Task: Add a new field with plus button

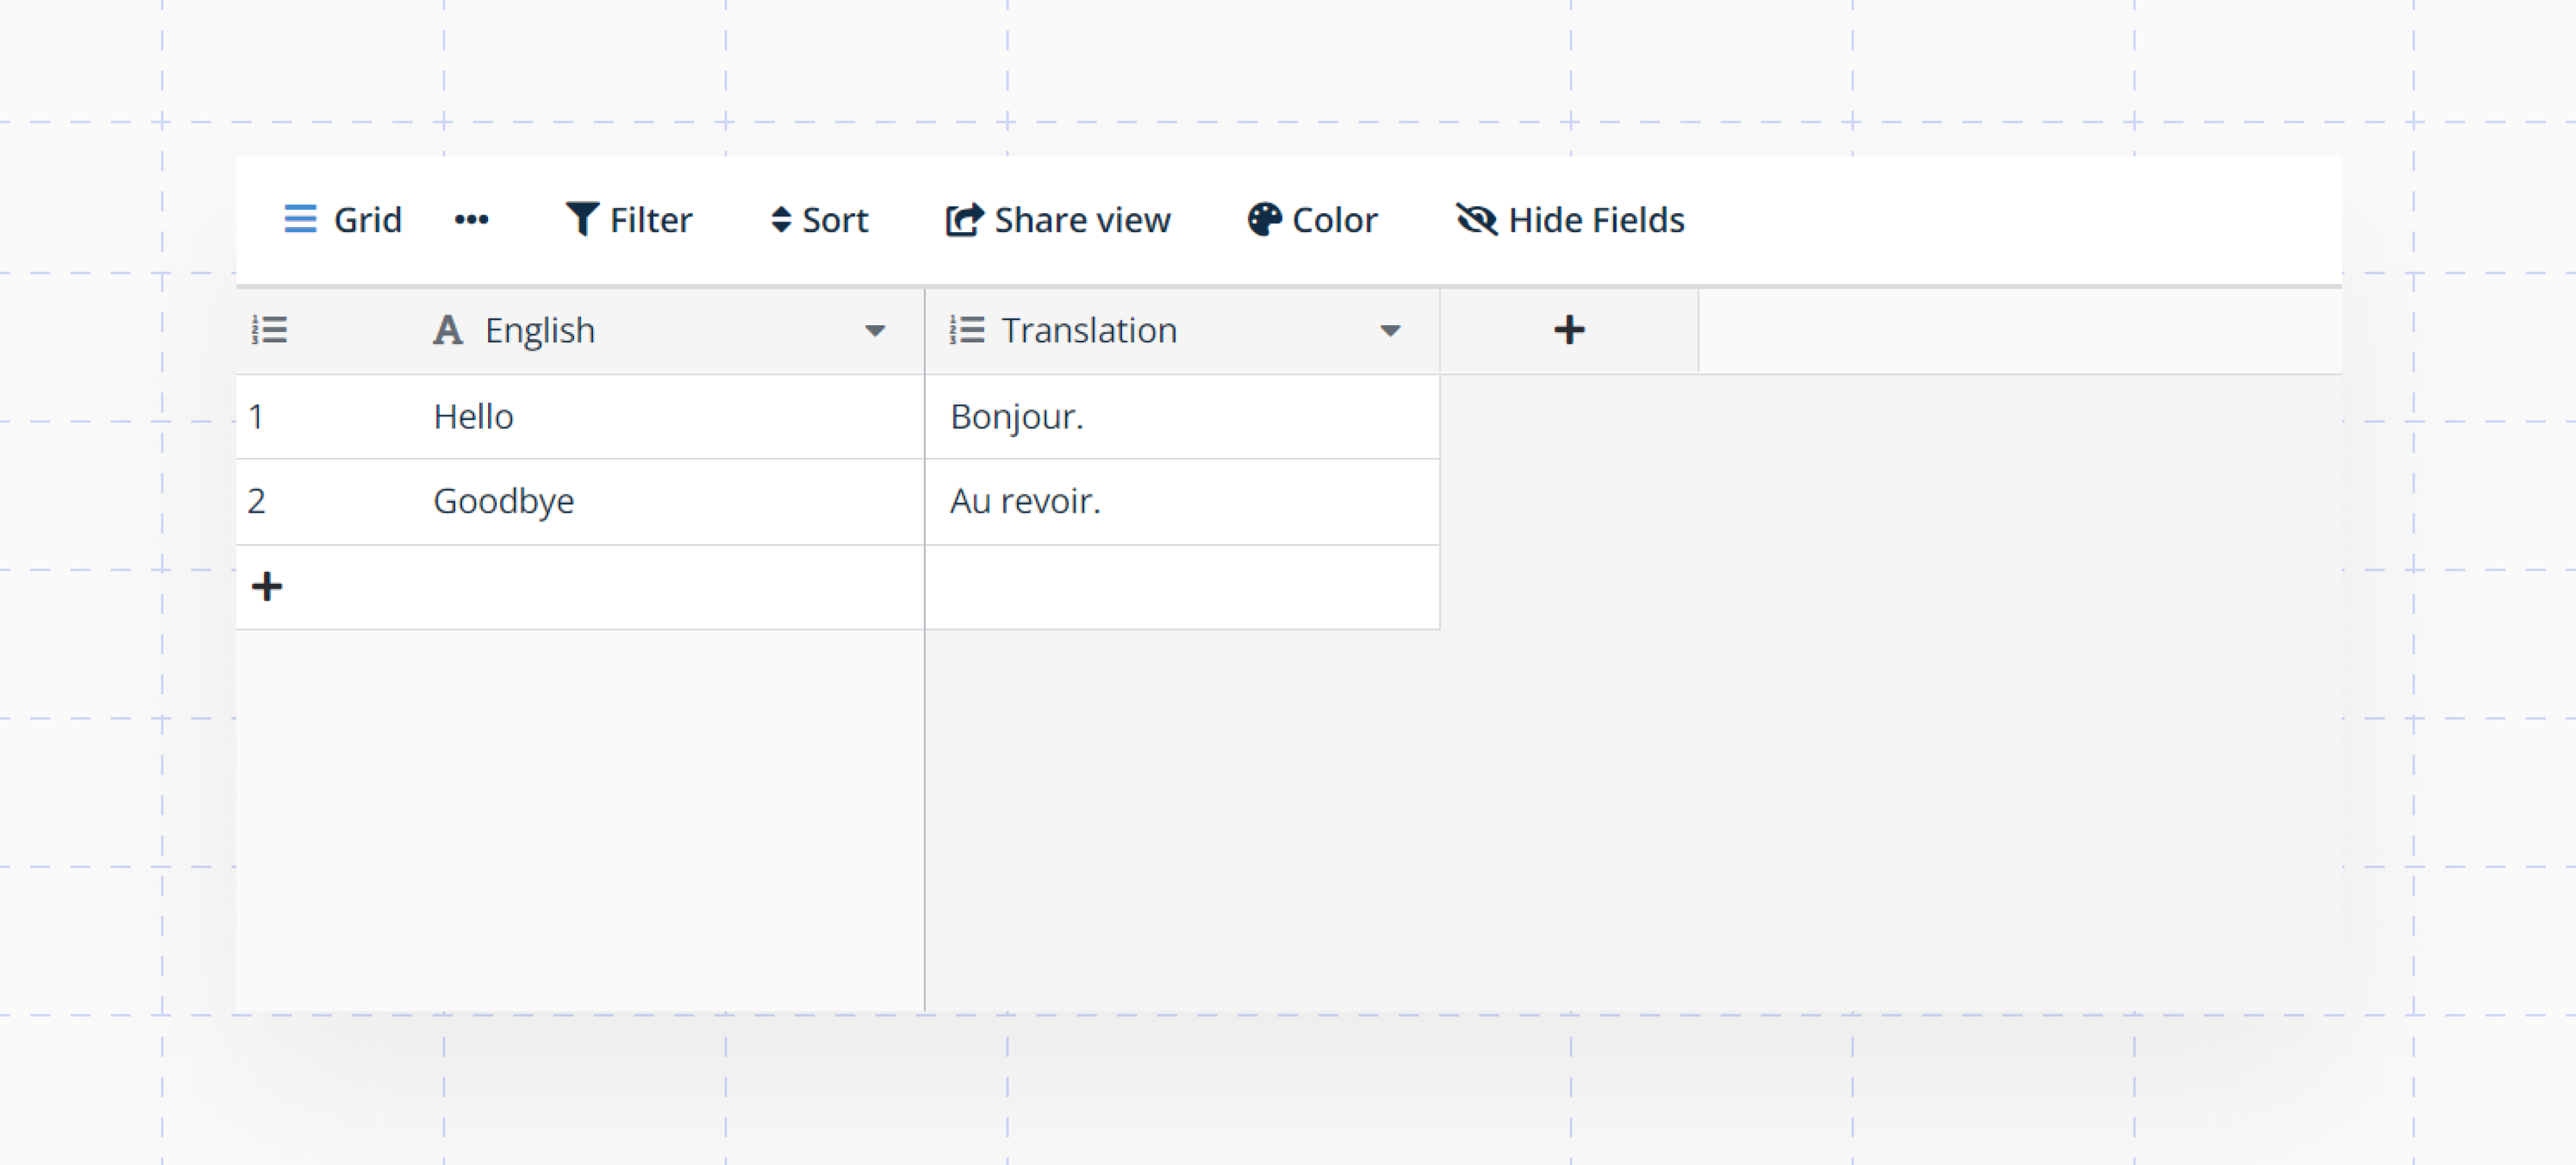Action: [x=1569, y=330]
